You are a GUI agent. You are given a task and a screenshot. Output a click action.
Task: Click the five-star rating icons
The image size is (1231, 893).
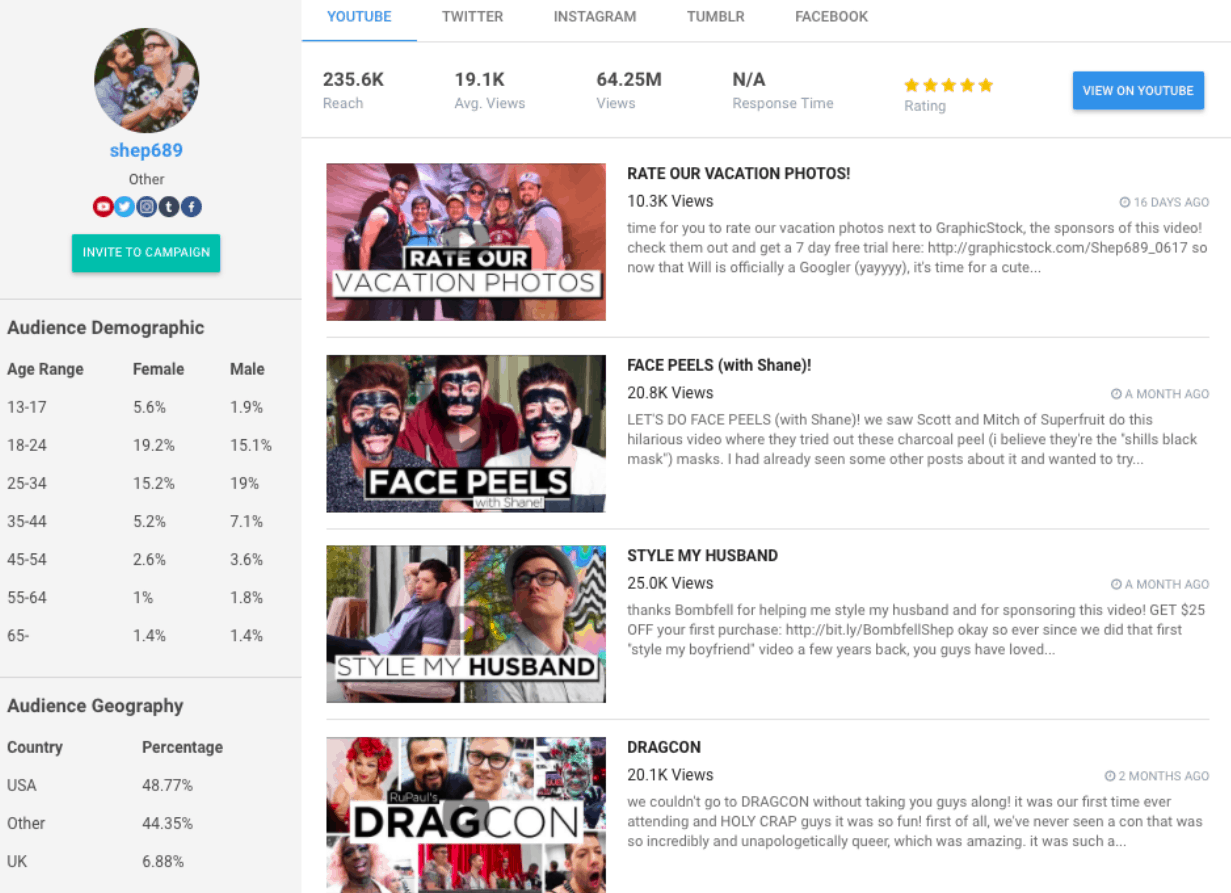[948, 85]
